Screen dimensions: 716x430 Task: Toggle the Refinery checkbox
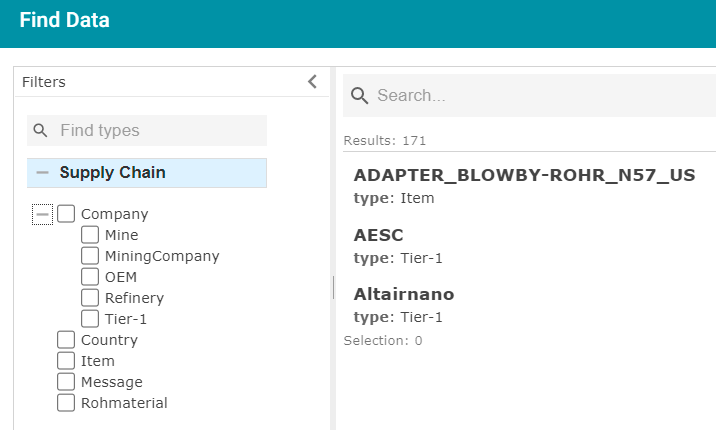click(x=90, y=298)
